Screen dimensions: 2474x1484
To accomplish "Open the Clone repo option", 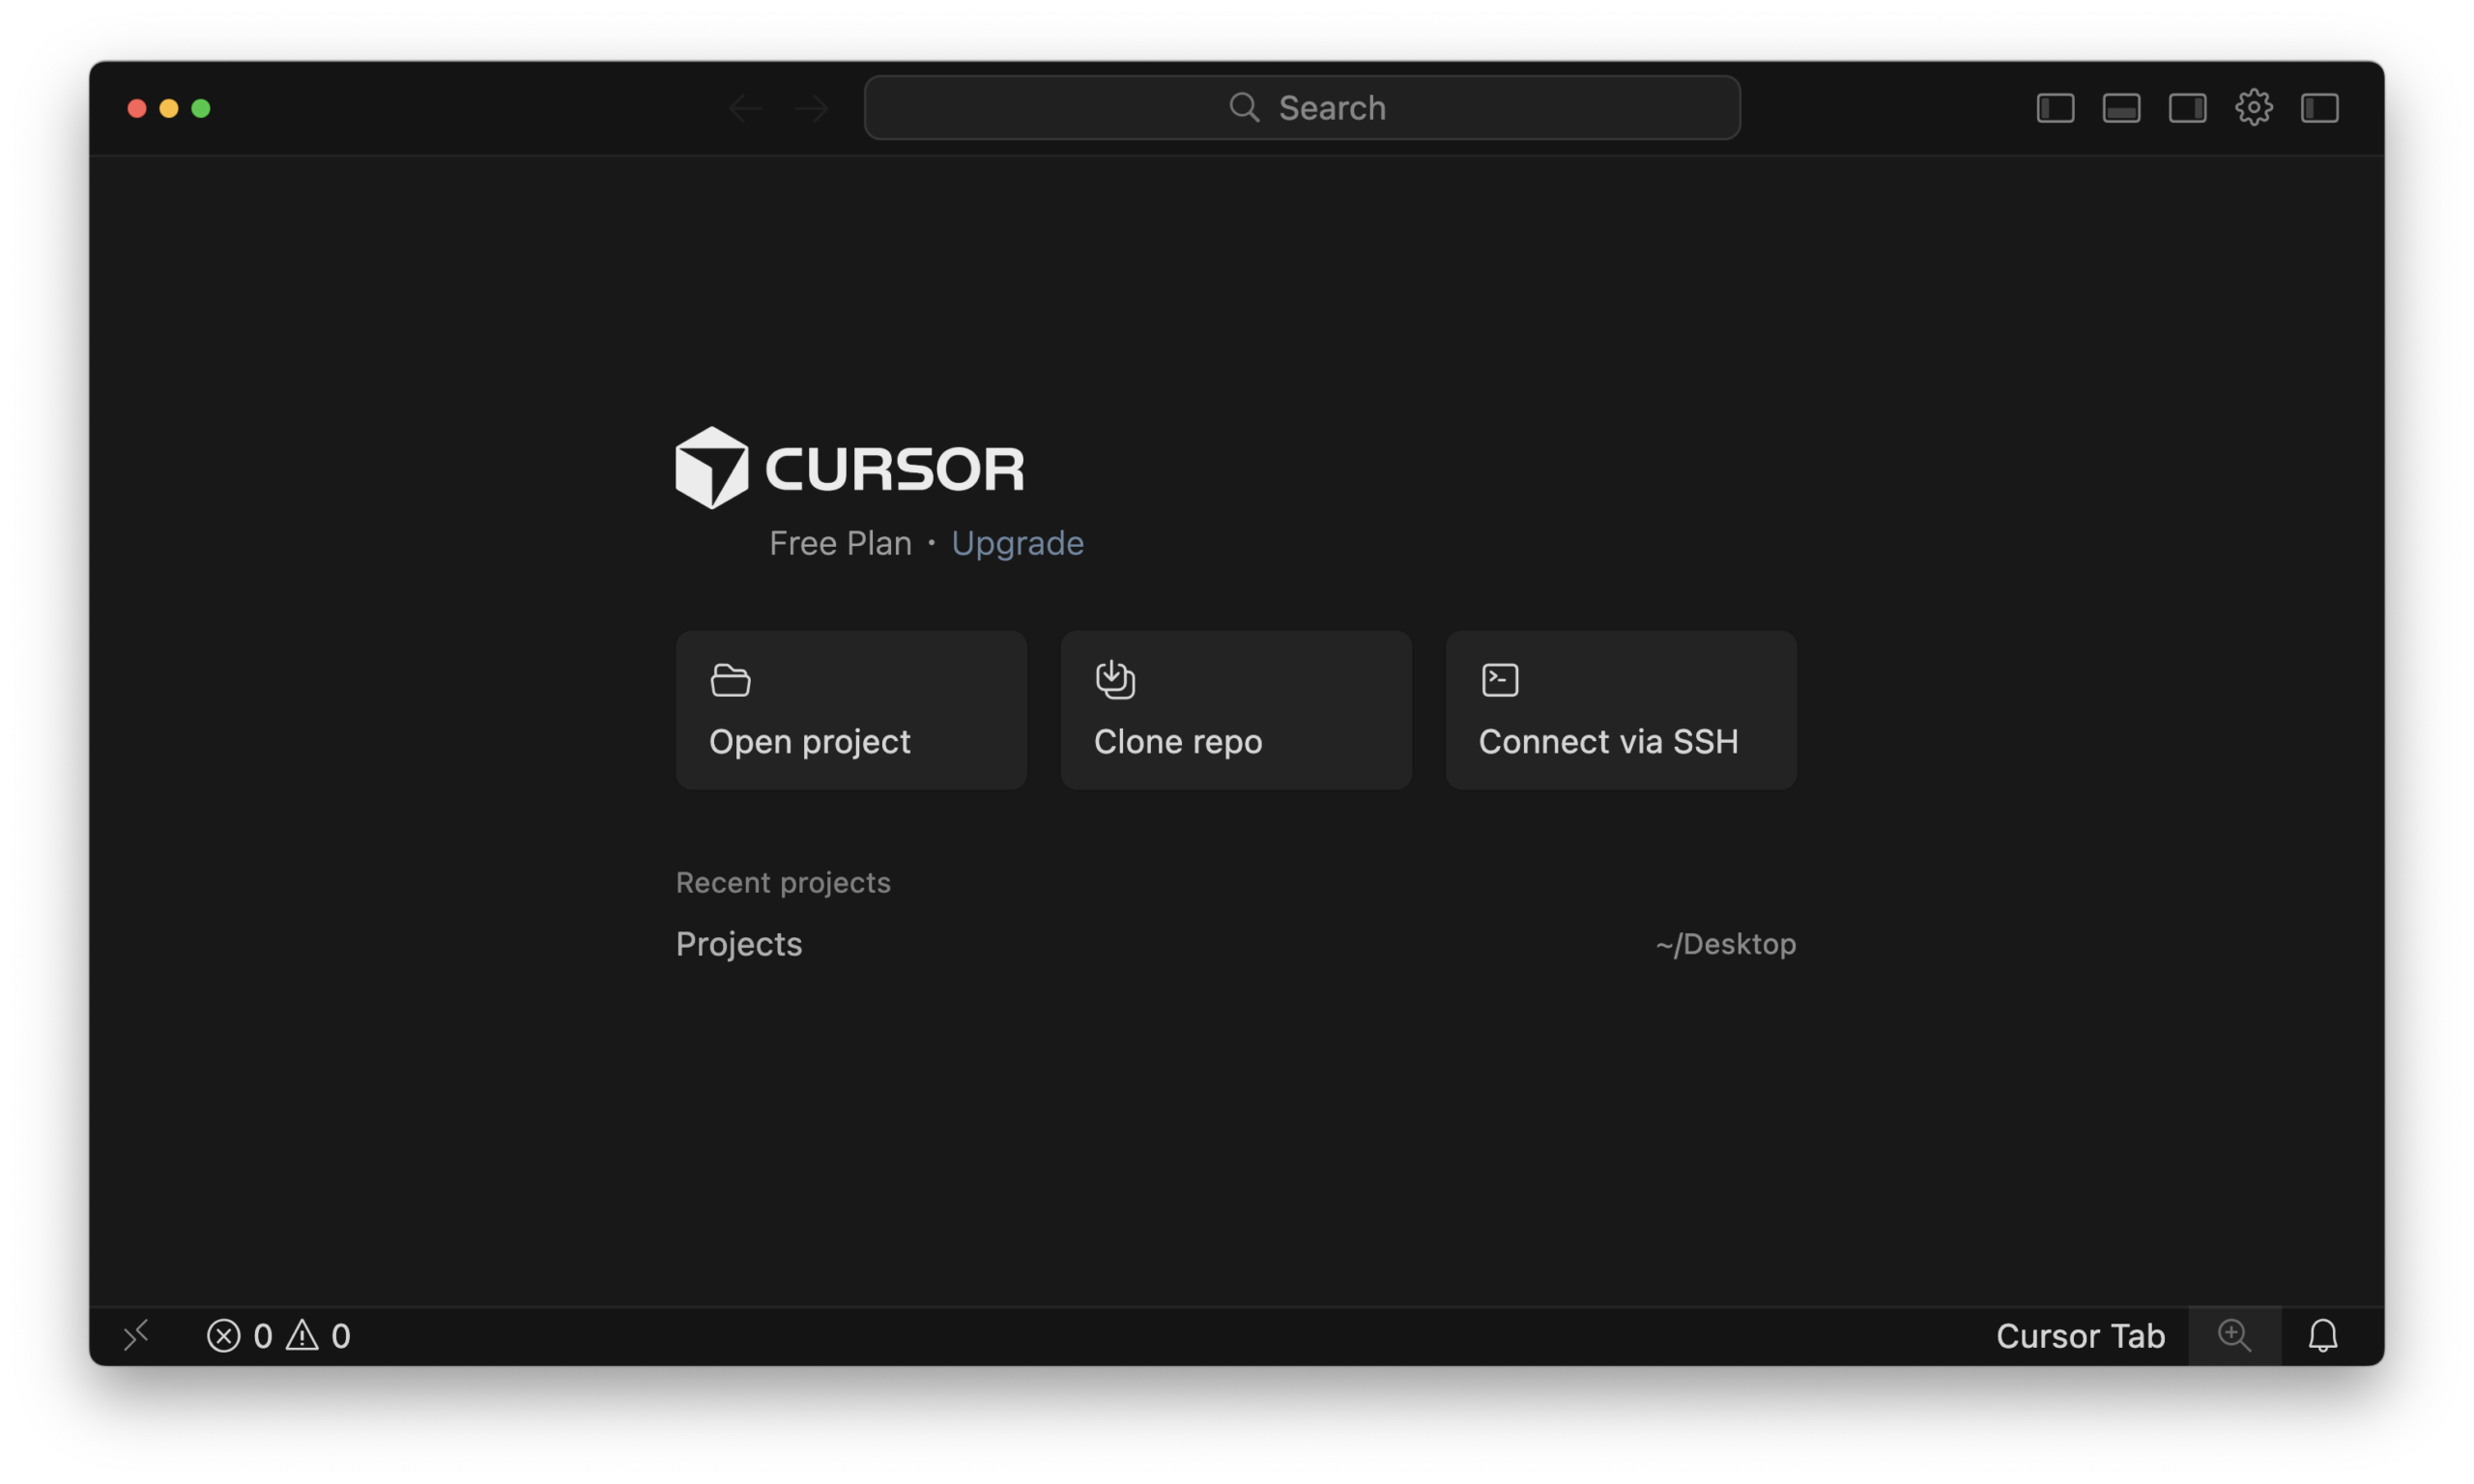I will click(x=1236, y=709).
